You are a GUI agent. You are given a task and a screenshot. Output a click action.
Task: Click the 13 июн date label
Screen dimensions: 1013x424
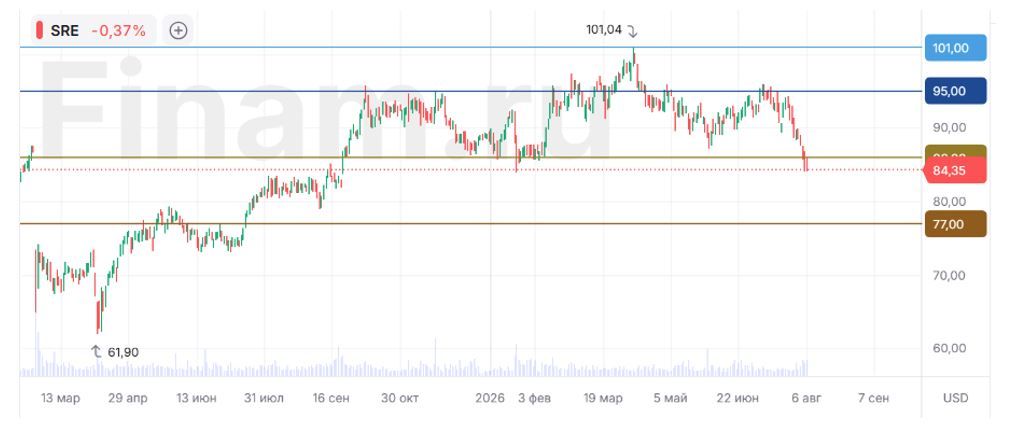(196, 398)
